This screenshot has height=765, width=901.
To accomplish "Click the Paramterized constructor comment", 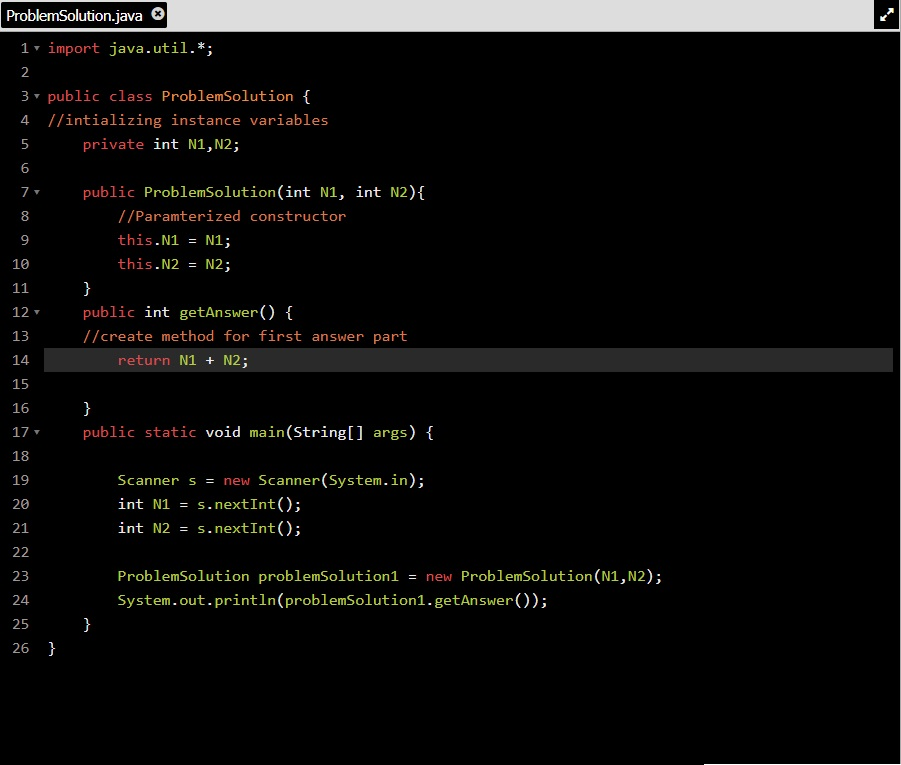I will (230, 216).
